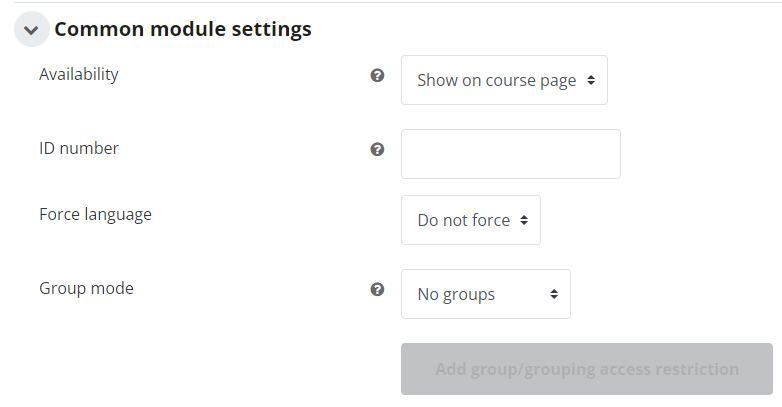Click the Availability dropdown's up-down arrows
This screenshot has width=782, height=407.
591,80
